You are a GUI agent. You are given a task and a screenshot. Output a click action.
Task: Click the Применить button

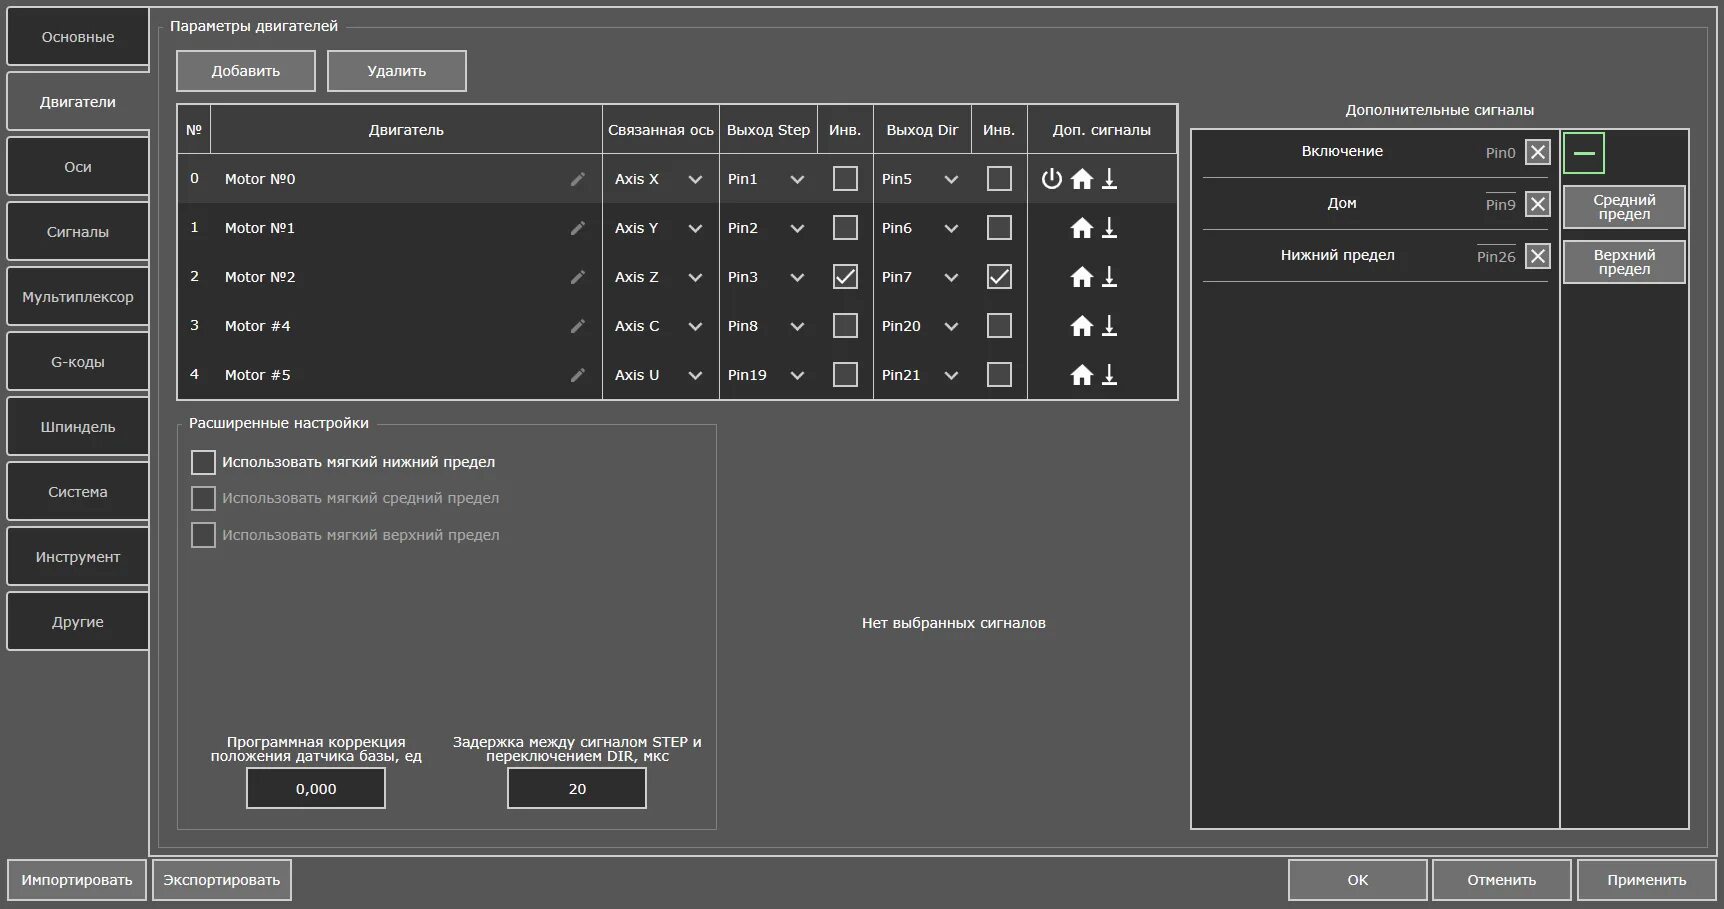coord(1646,880)
